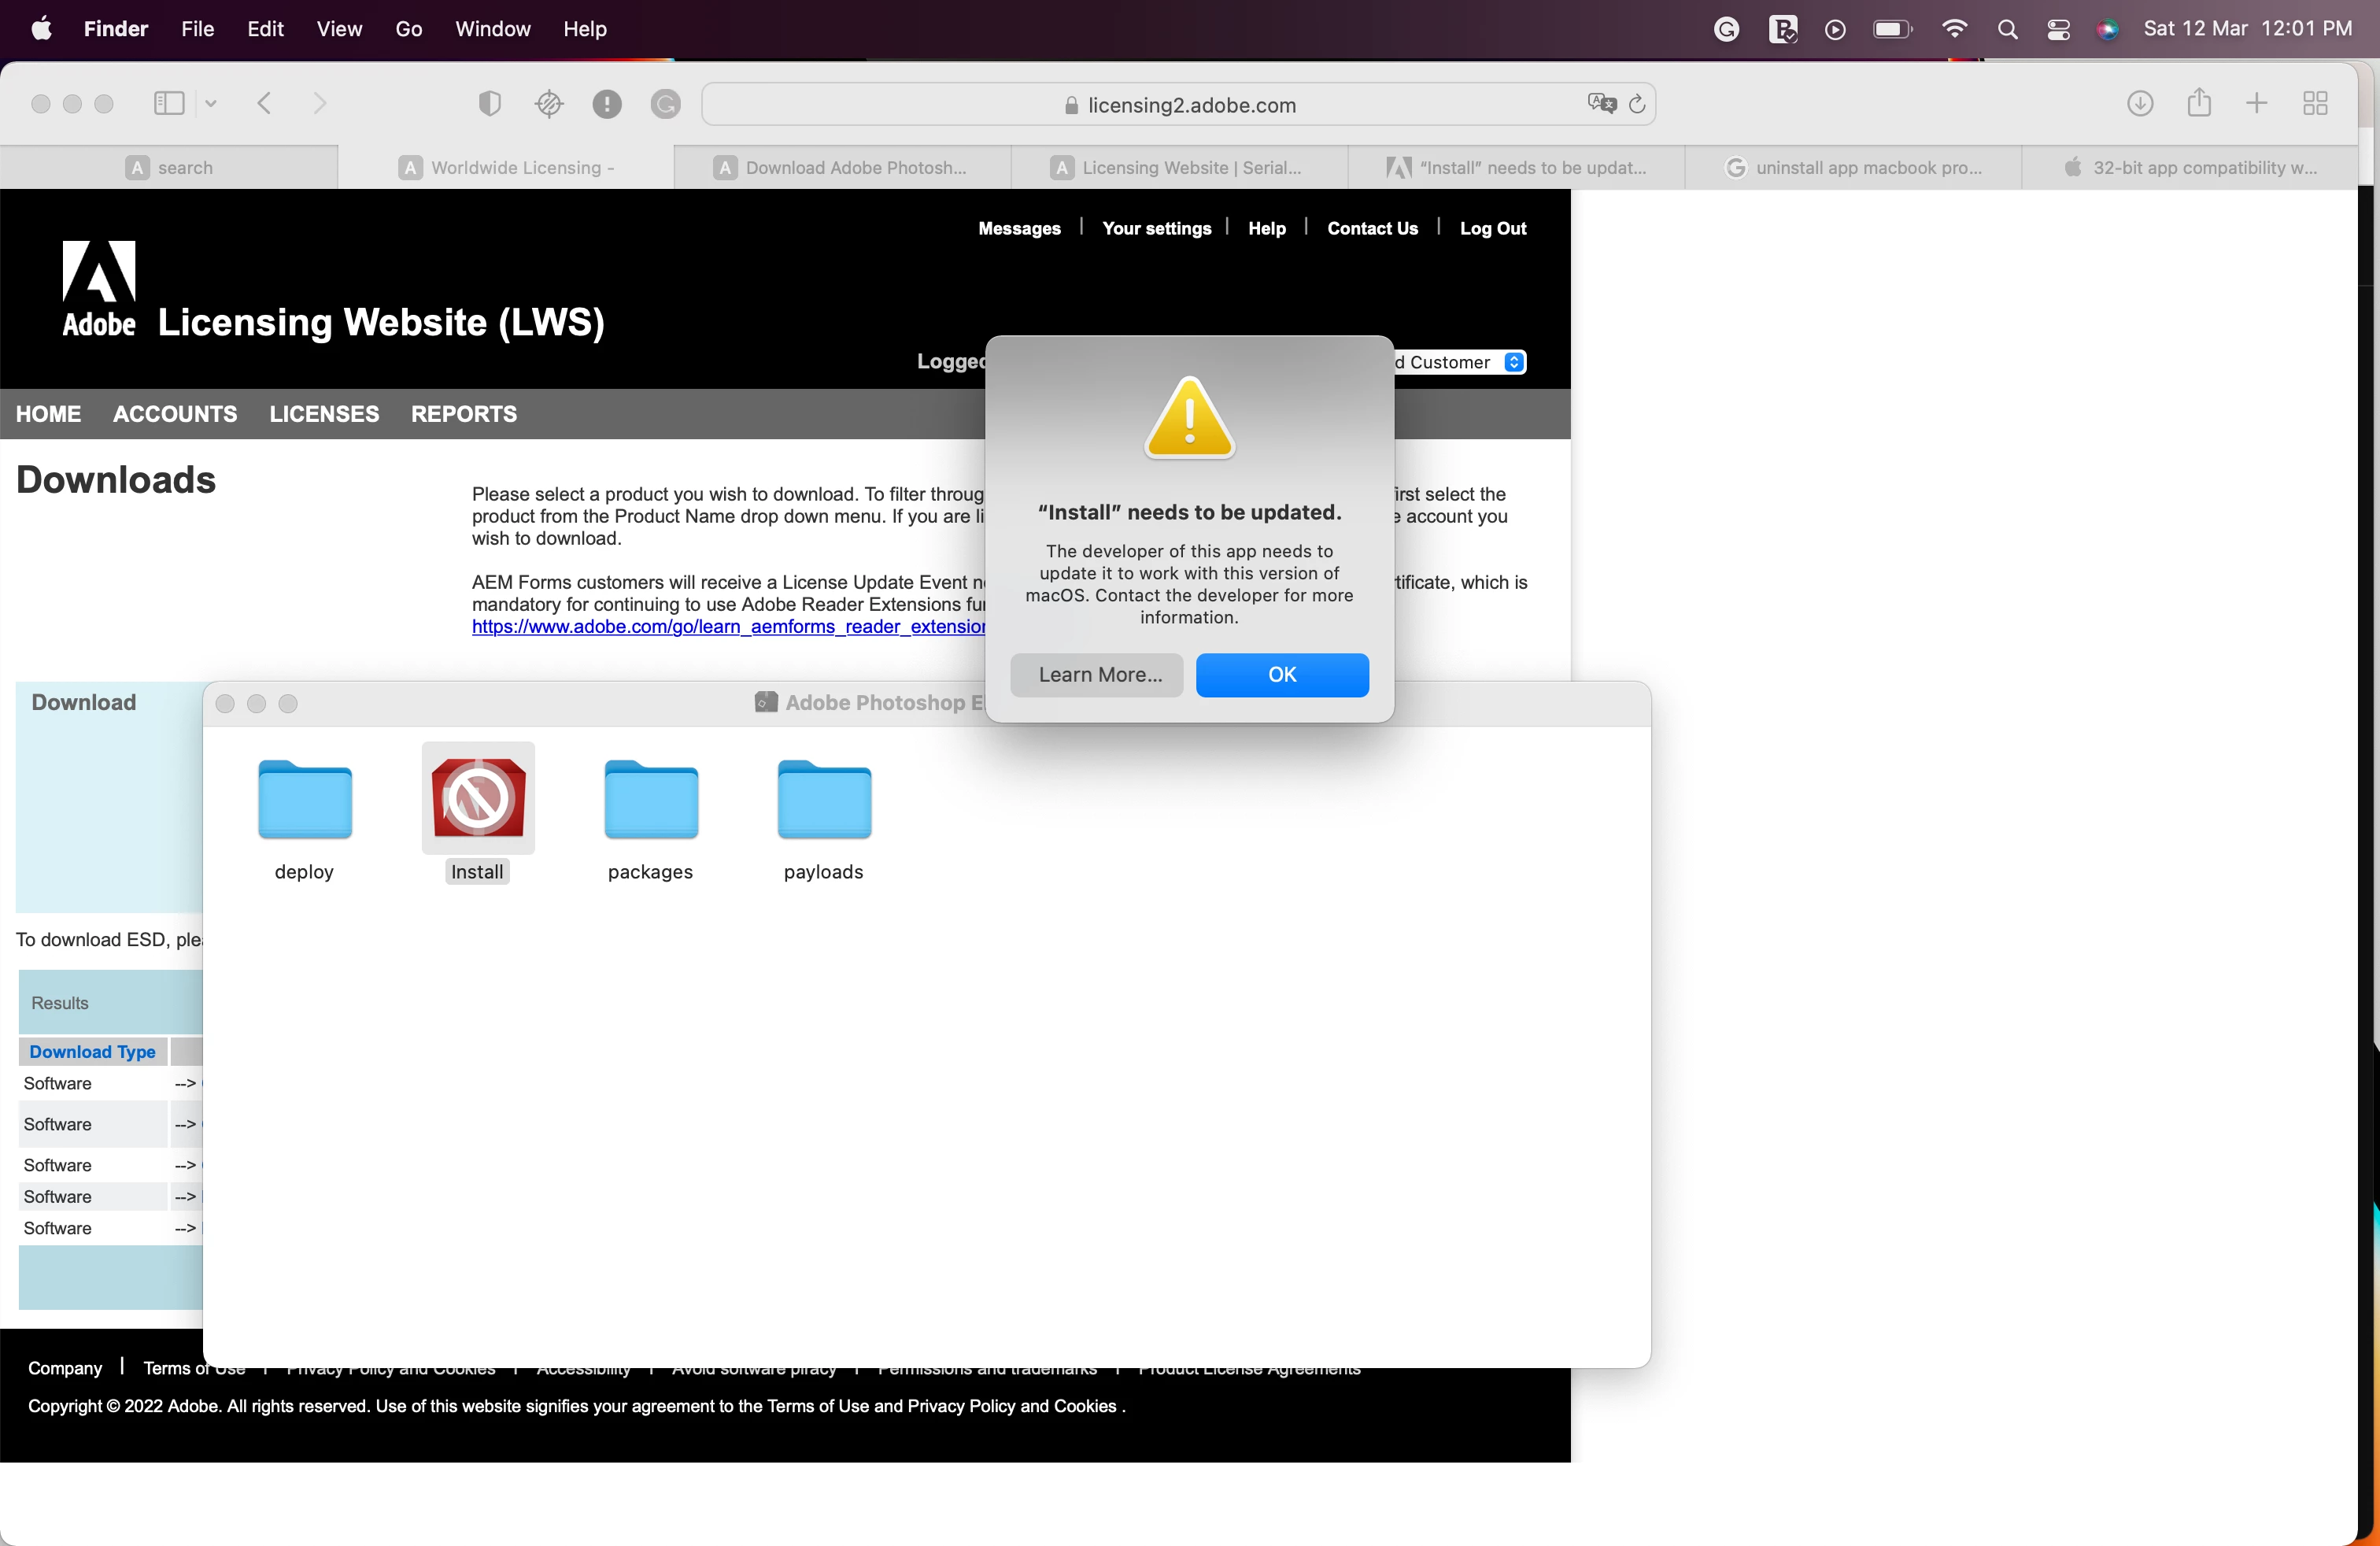2380x1546 pixels.
Task: Click the Safari sidebar toggle icon
Action: click(168, 103)
